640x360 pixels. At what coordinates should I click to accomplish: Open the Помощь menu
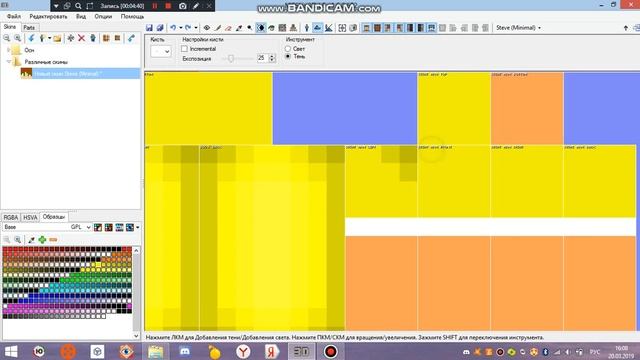pyautogui.click(x=132, y=16)
